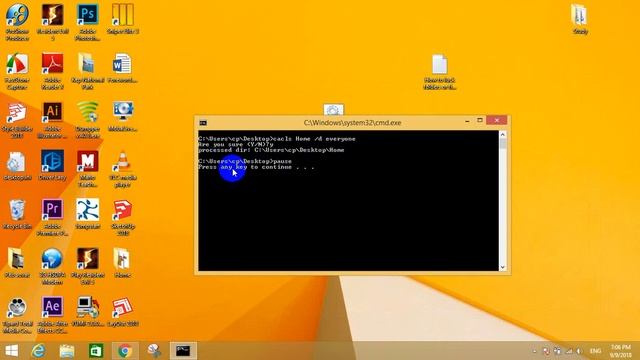Select the computer with gamepad shortcut icon
The height and width of the screenshot is (360, 640).
87,307
